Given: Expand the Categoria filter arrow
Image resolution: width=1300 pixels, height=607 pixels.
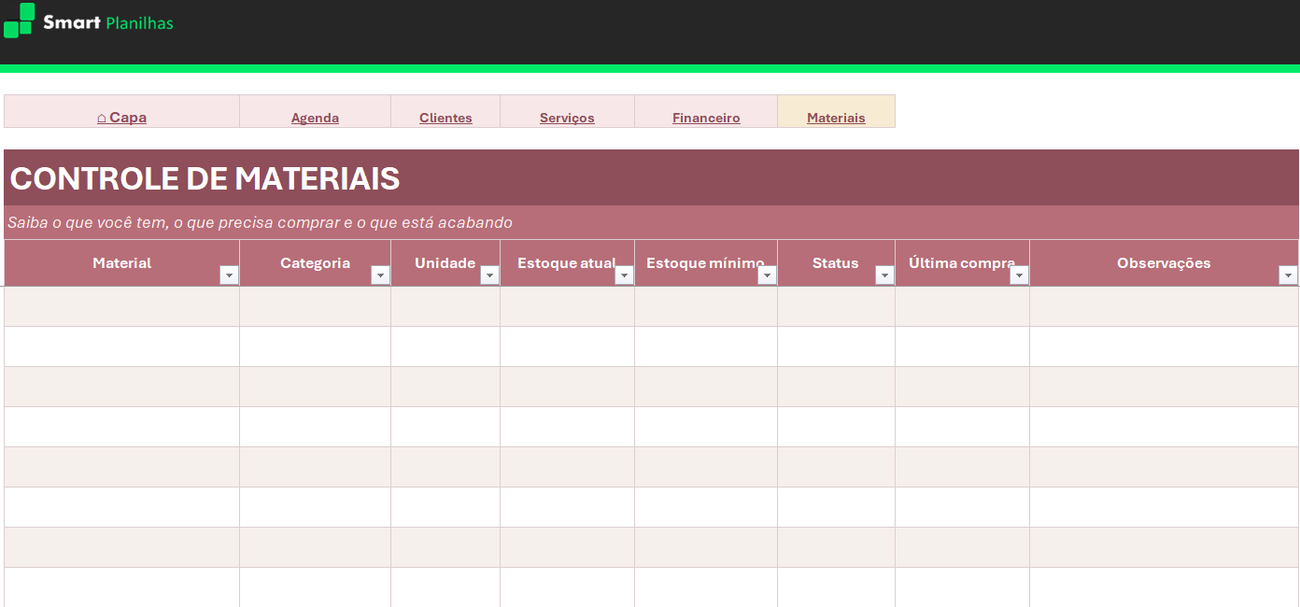Looking at the screenshot, I should (x=380, y=276).
